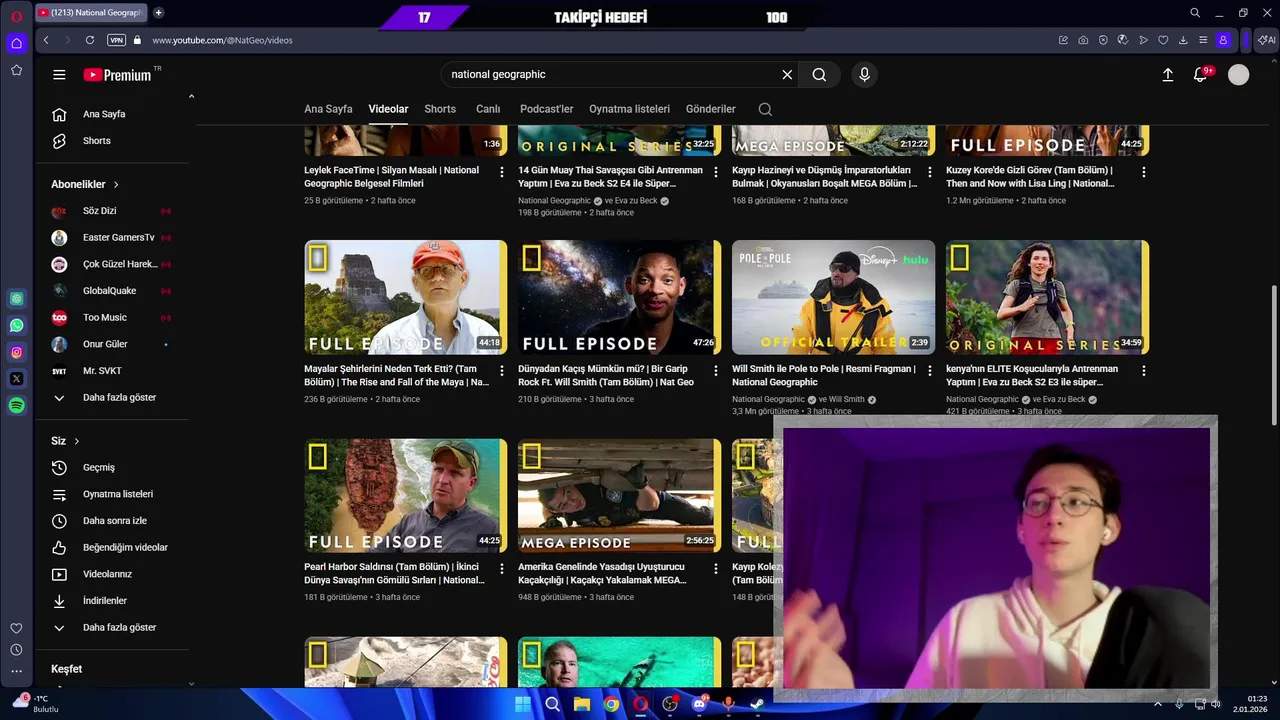
Task: Open the AI assistant button
Action: (1266, 40)
